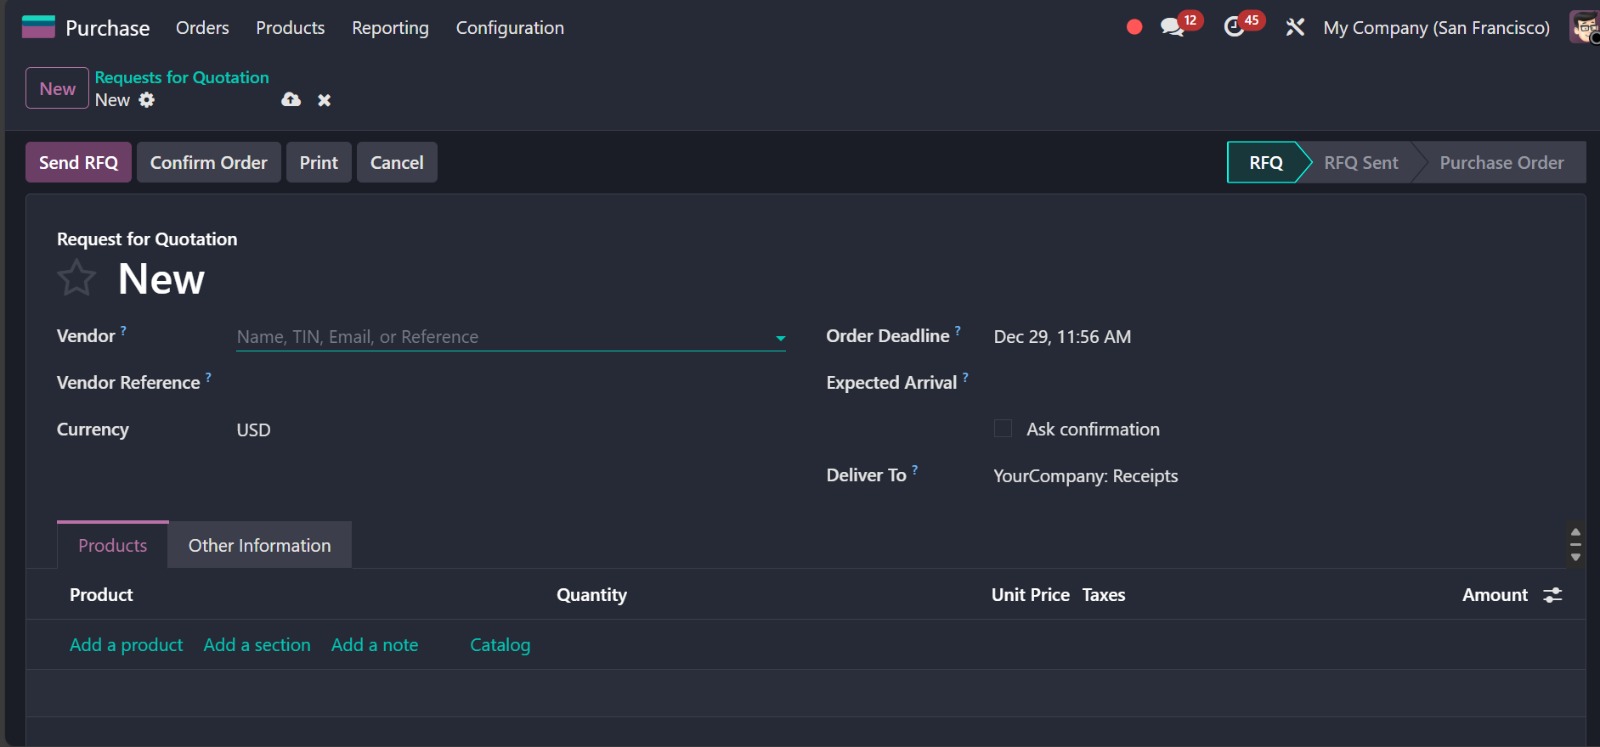This screenshot has height=747, width=1600.
Task: Click the Purchase app logo icon
Action: (x=38, y=27)
